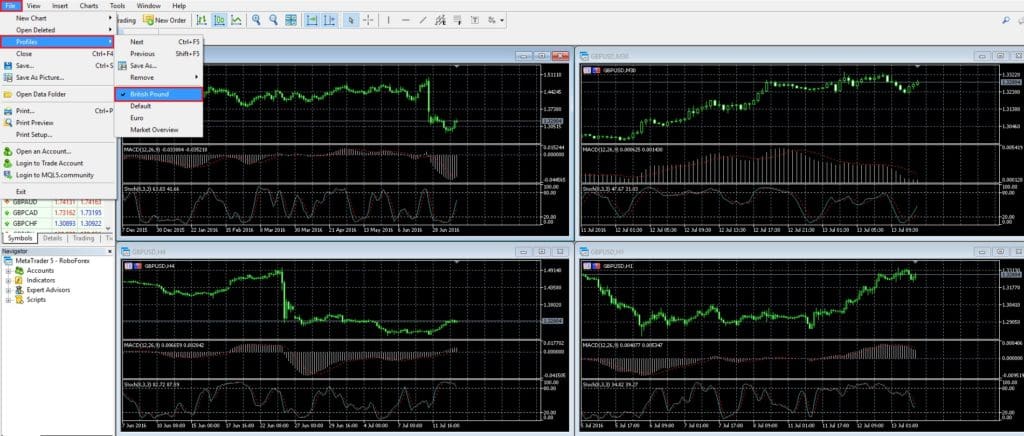Screen dimensions: 1024x436
Task: Click the zoom in magnifier icon
Action: tap(257, 20)
